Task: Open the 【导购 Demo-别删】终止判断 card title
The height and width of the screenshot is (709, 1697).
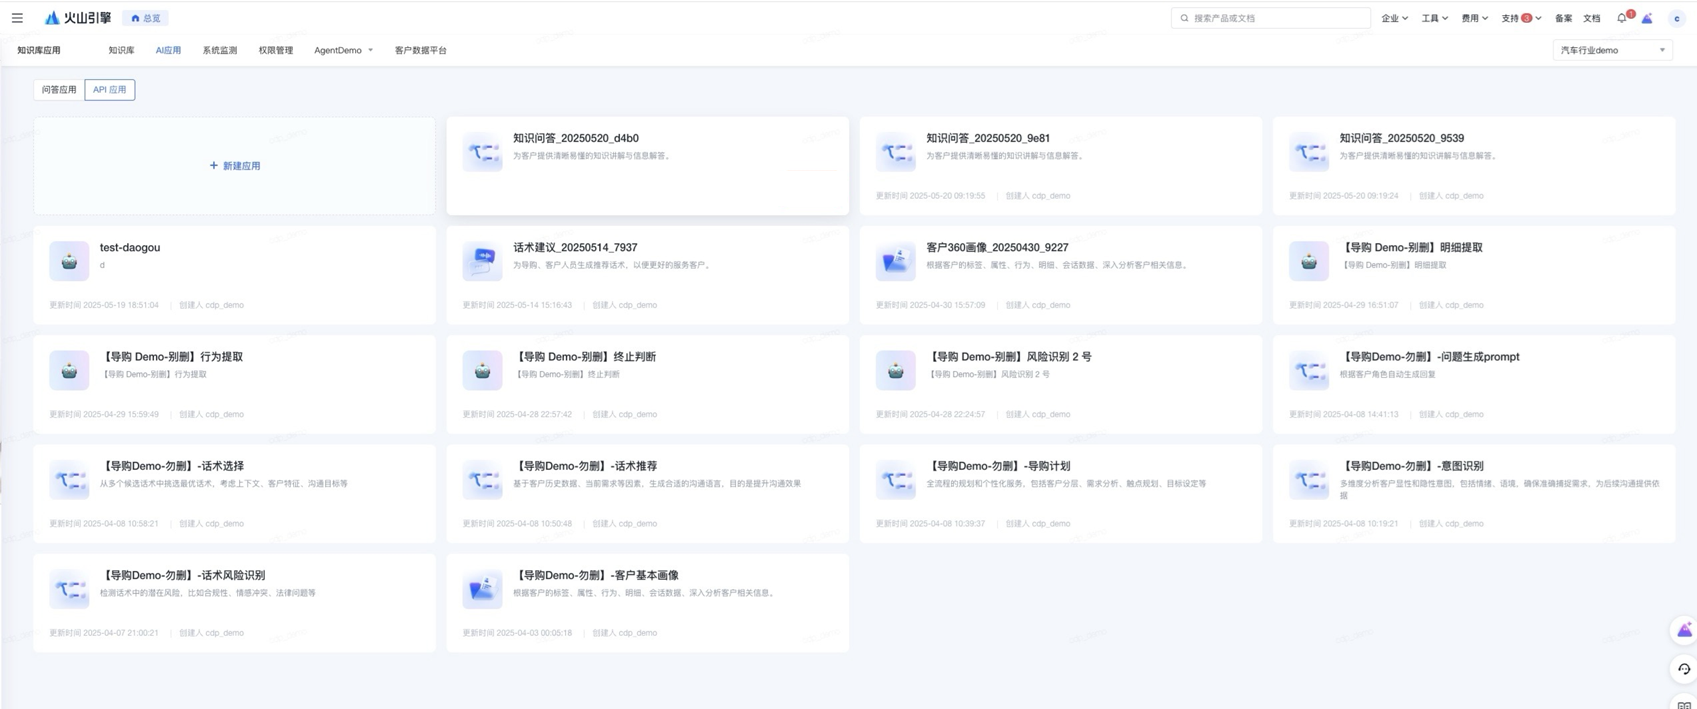Action: pyautogui.click(x=585, y=356)
